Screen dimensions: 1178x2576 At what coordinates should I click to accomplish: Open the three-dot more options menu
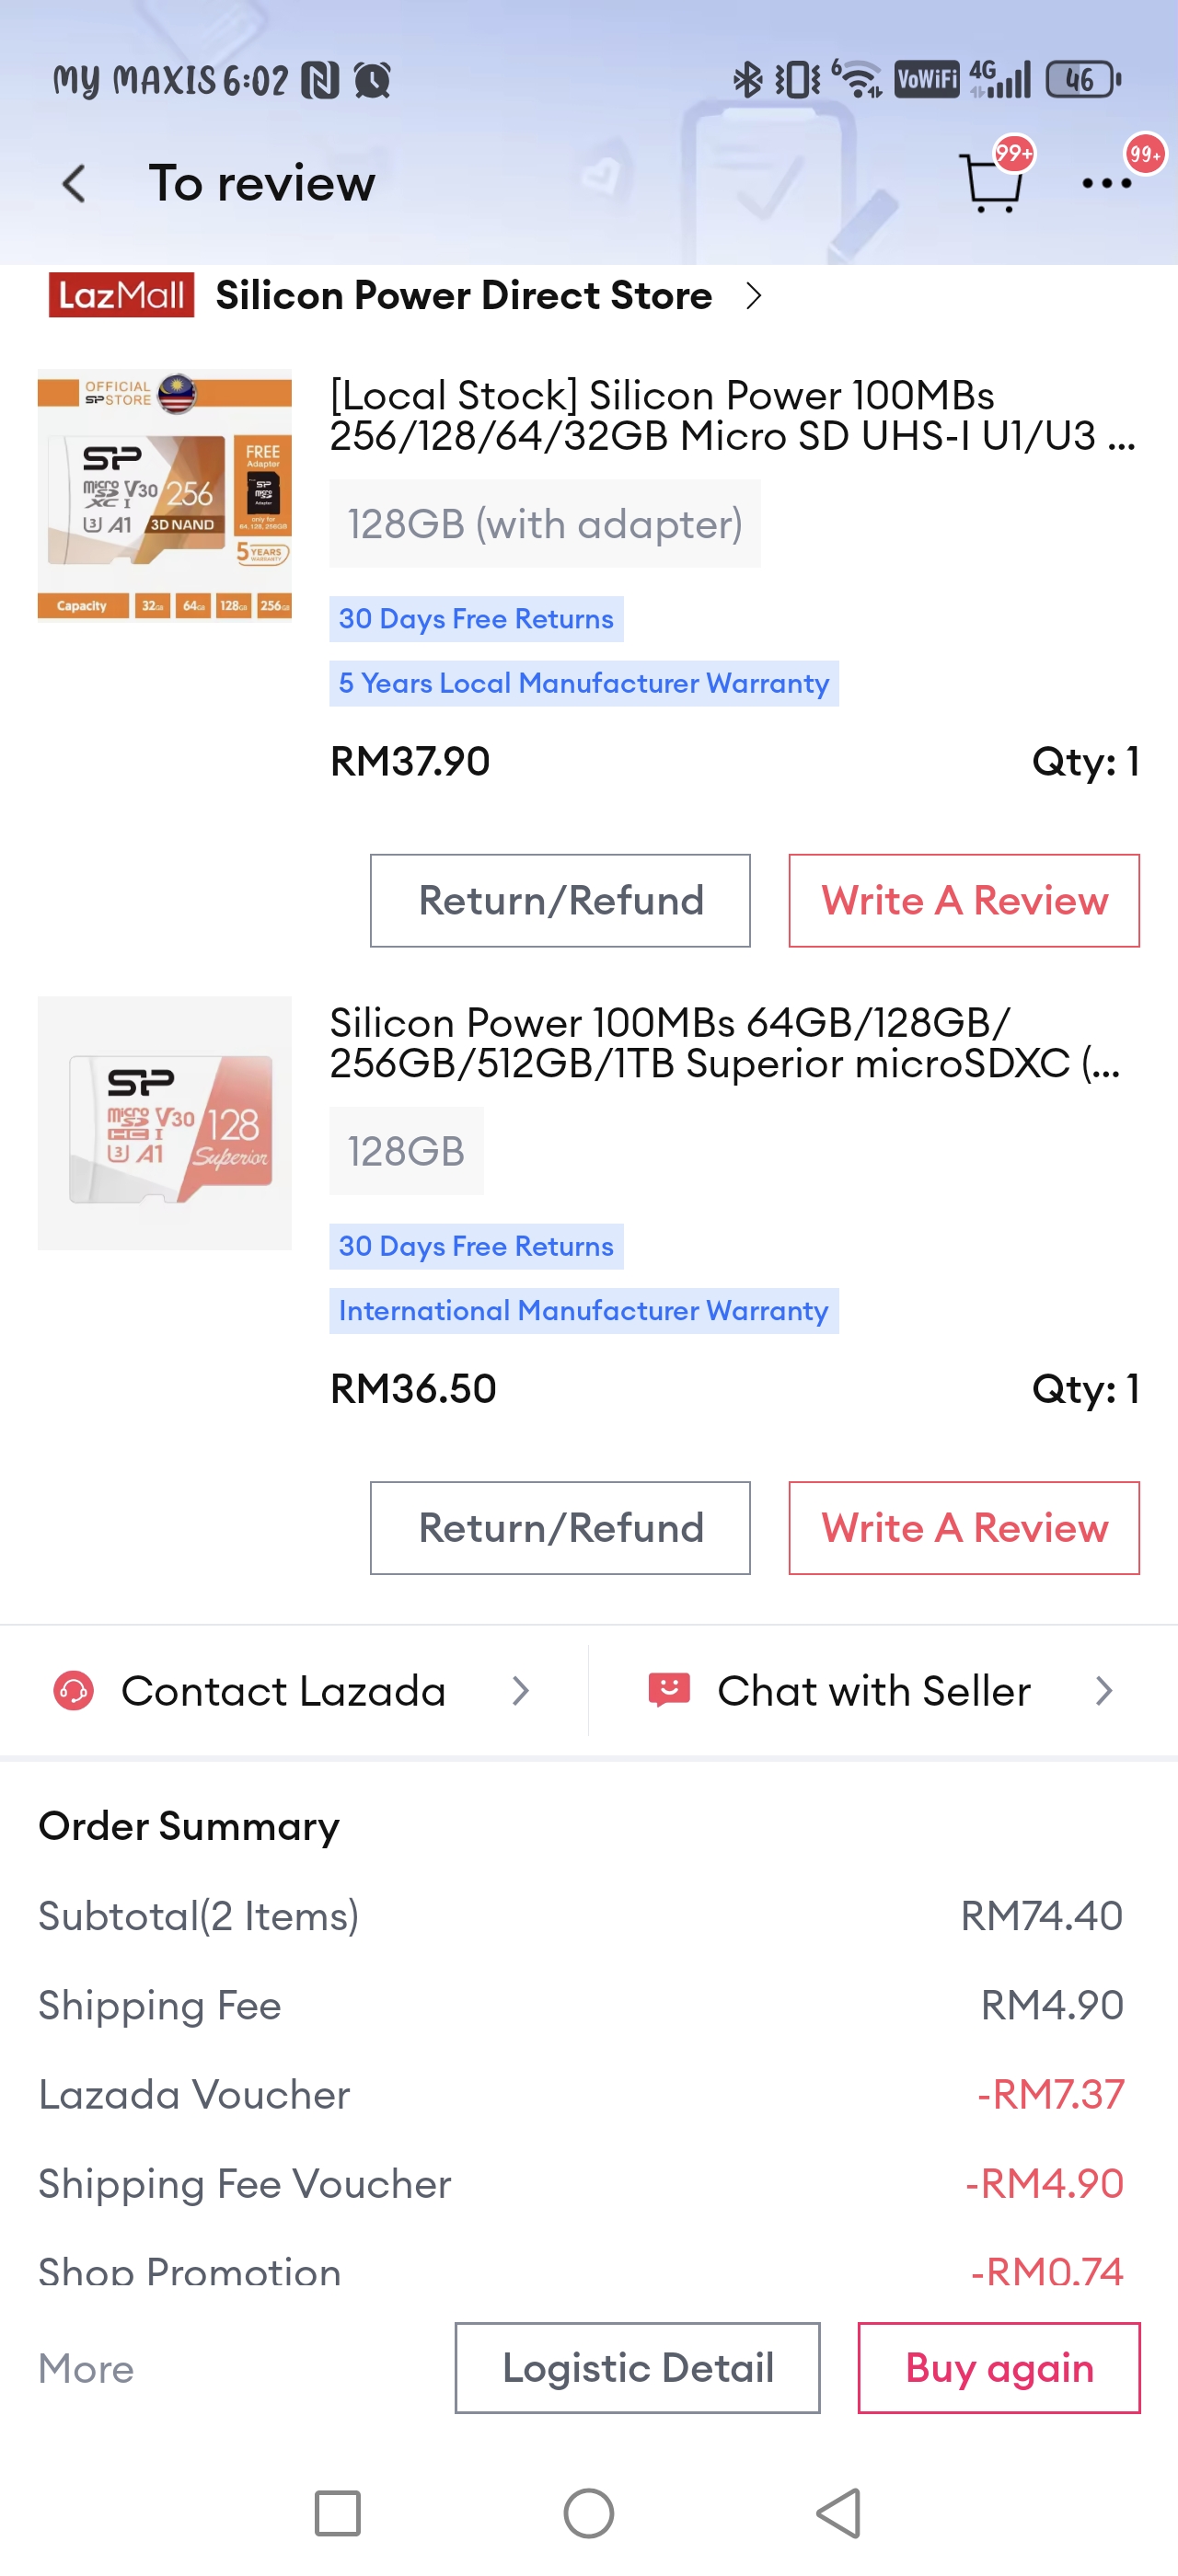tap(1106, 183)
